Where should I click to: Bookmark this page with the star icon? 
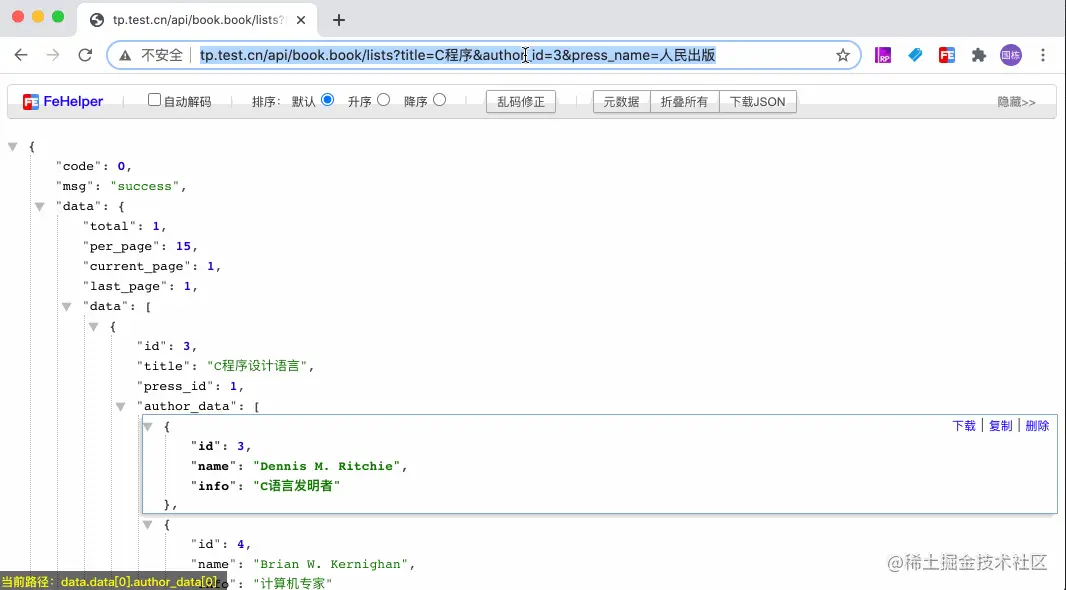coord(843,55)
